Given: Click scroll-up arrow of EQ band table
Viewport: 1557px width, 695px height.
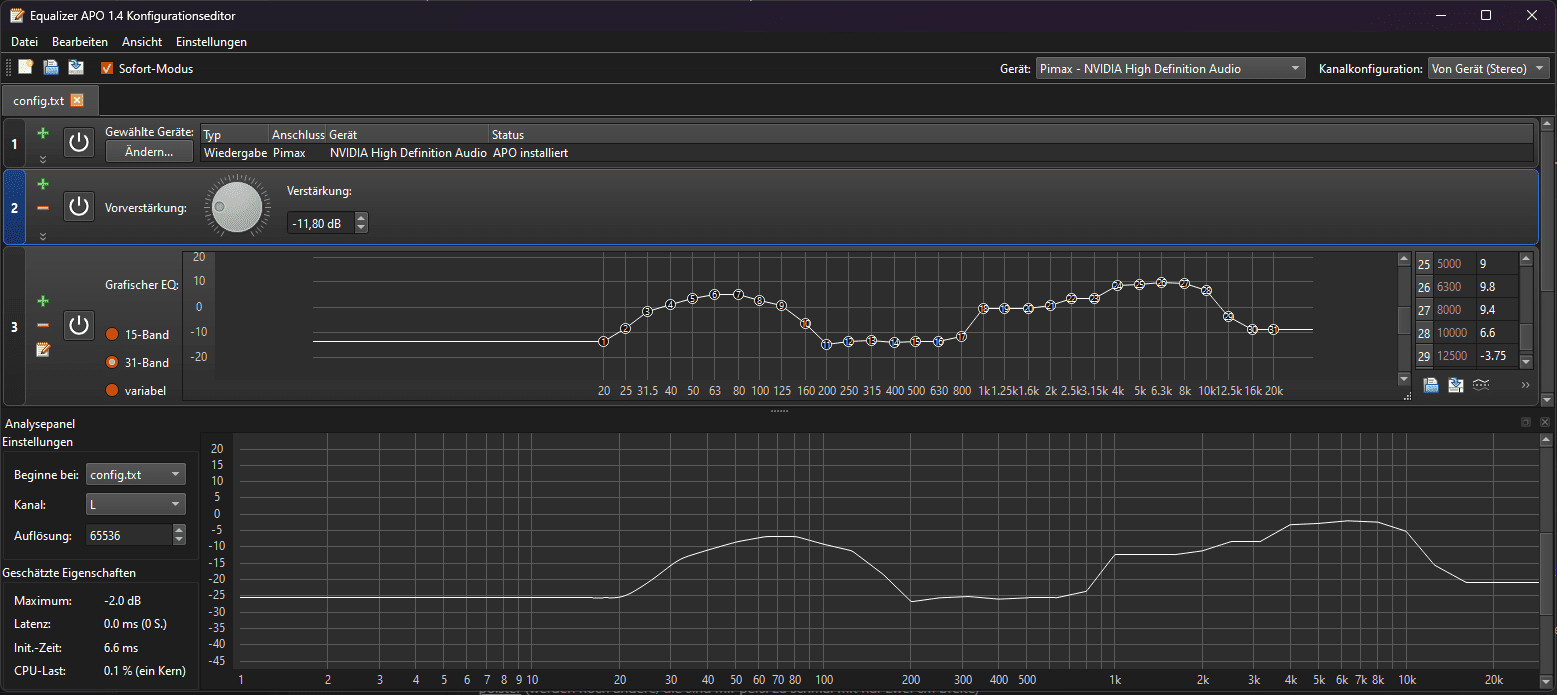Looking at the screenshot, I should (1526, 259).
